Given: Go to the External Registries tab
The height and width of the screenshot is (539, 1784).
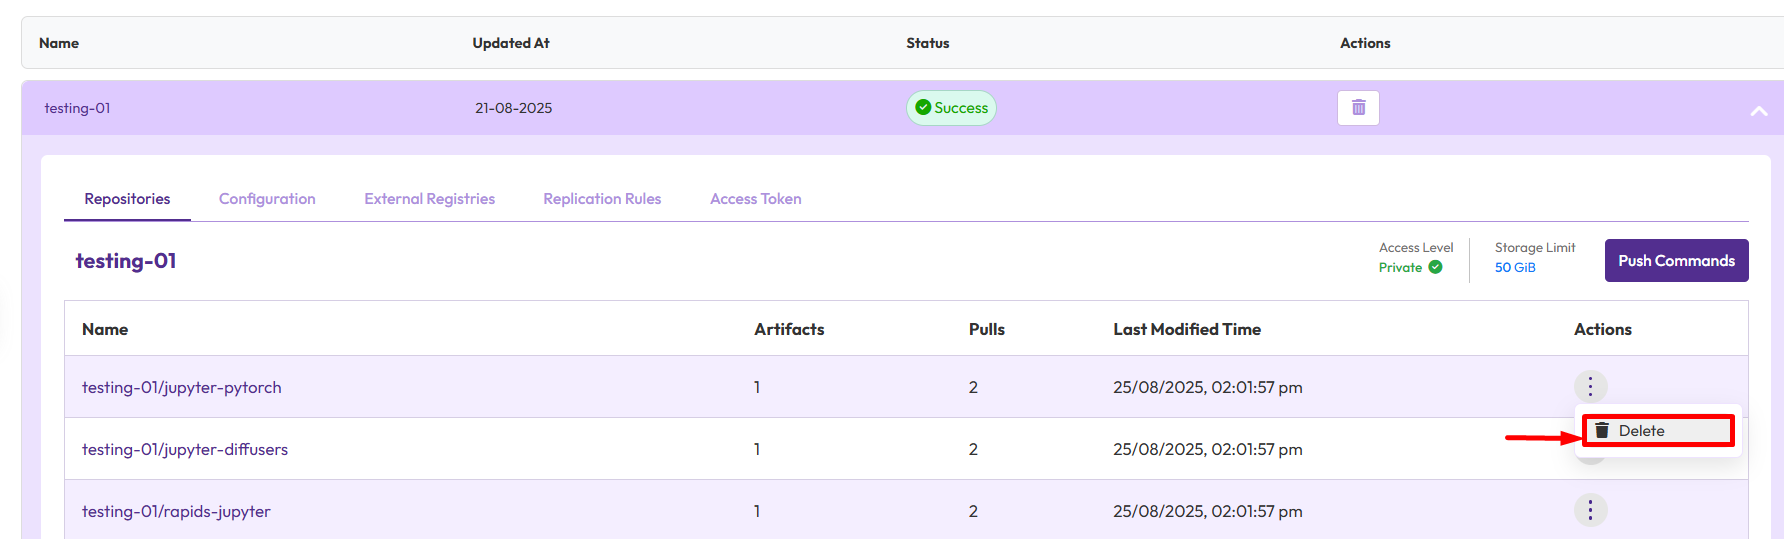Looking at the screenshot, I should click(429, 199).
